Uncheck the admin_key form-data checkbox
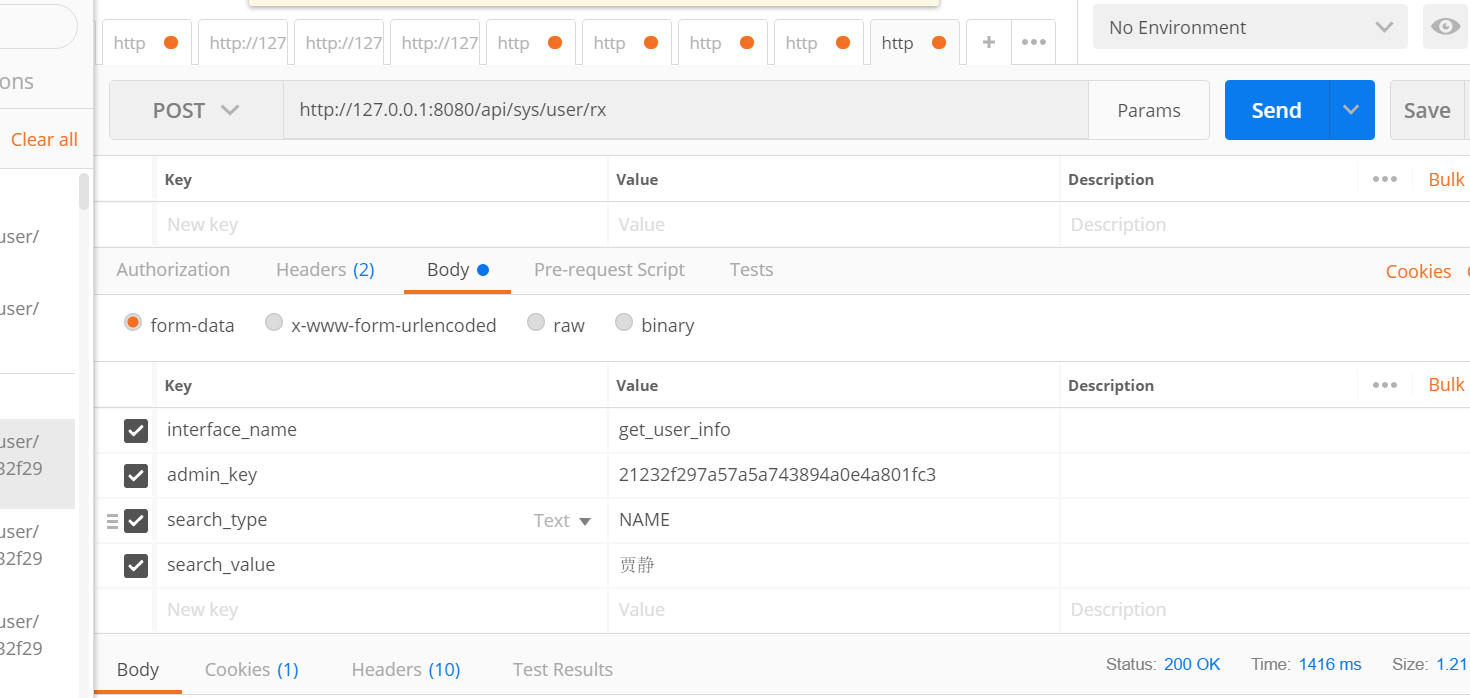 (135, 475)
